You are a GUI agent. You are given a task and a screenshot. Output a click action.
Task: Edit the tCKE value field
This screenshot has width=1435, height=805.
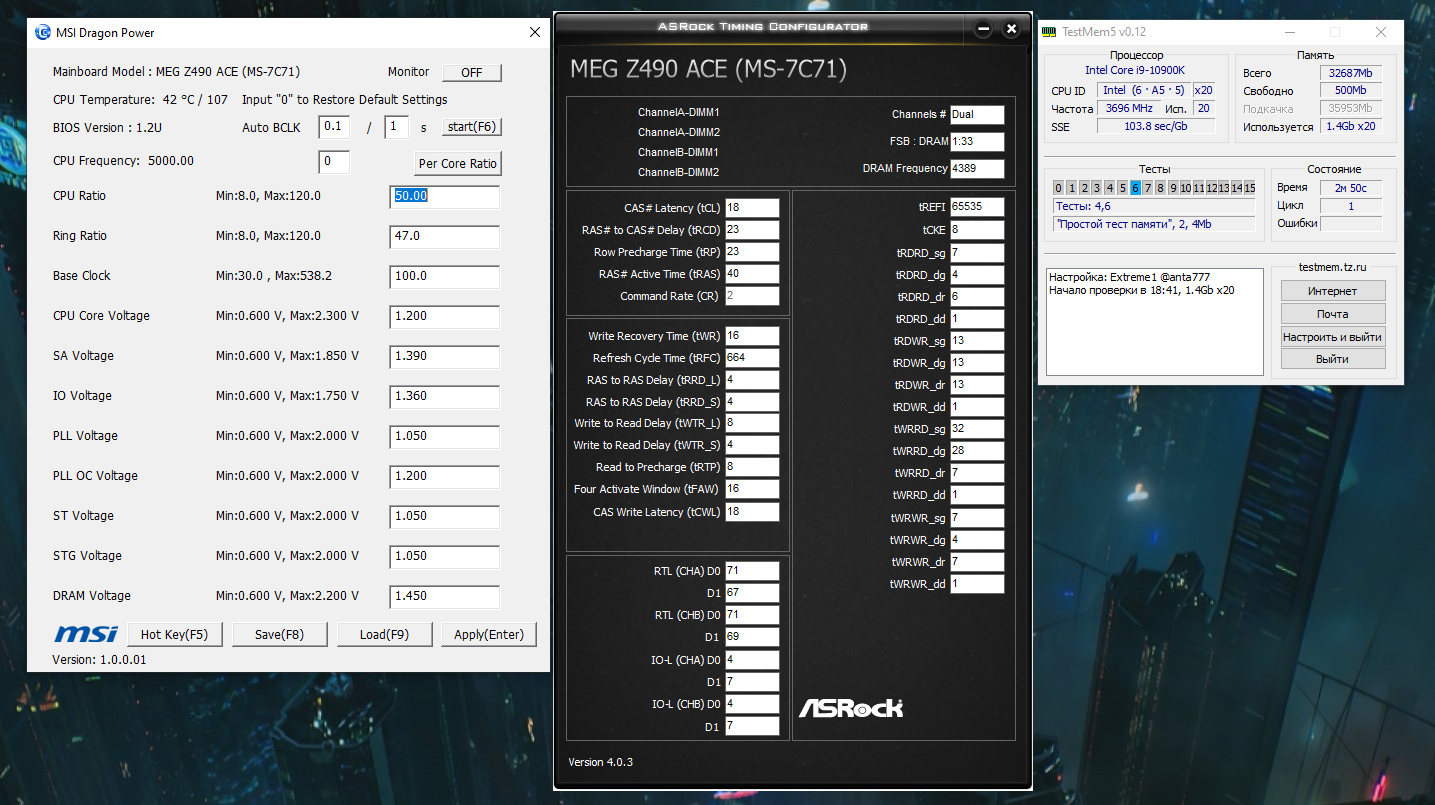pos(977,230)
